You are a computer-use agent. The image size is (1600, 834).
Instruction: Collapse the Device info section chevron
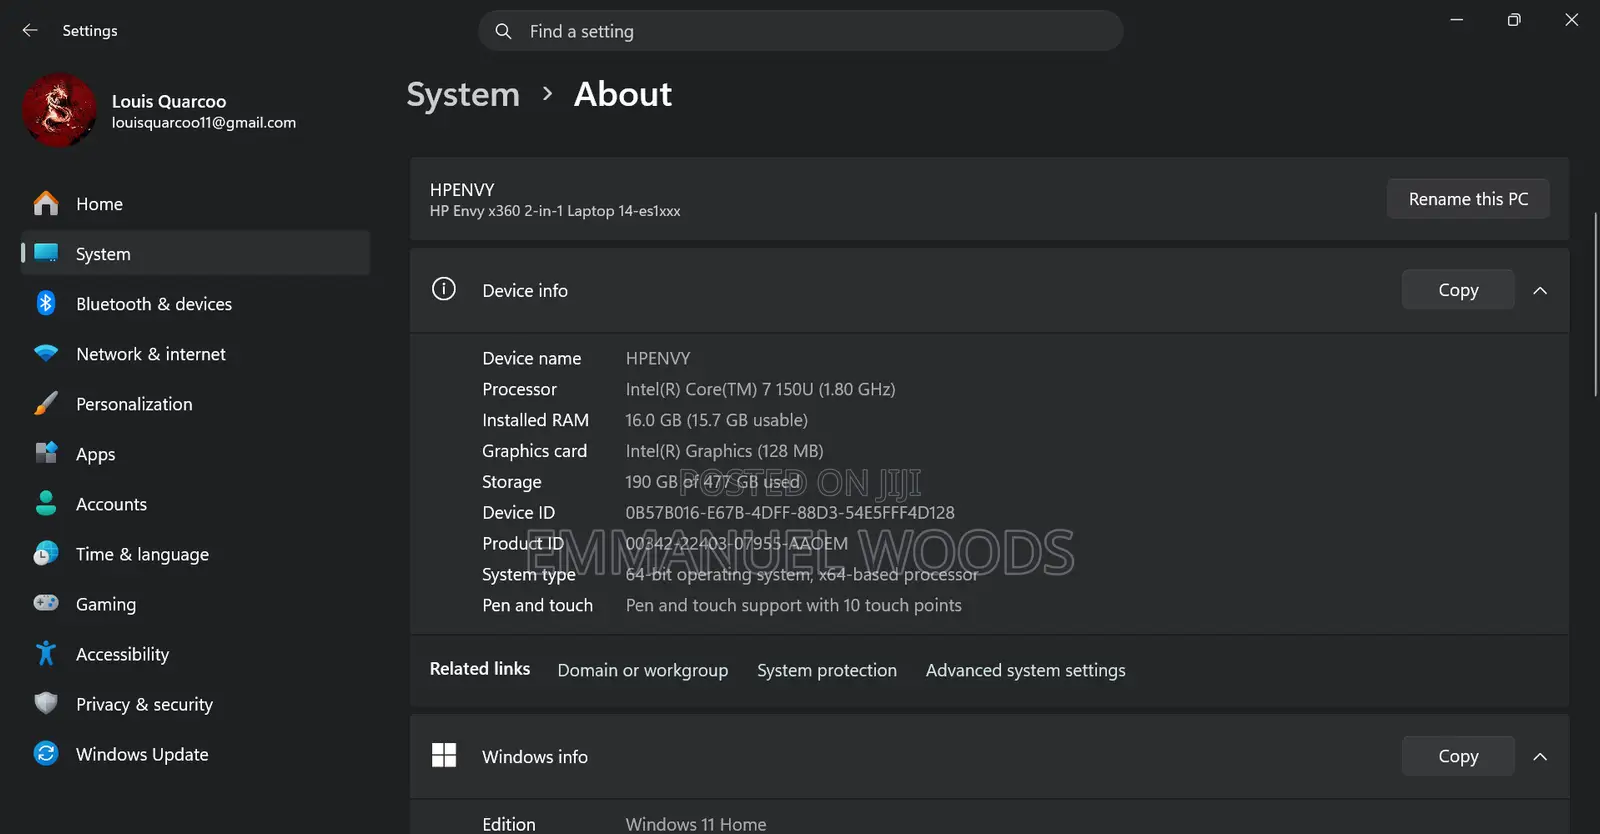click(1540, 290)
